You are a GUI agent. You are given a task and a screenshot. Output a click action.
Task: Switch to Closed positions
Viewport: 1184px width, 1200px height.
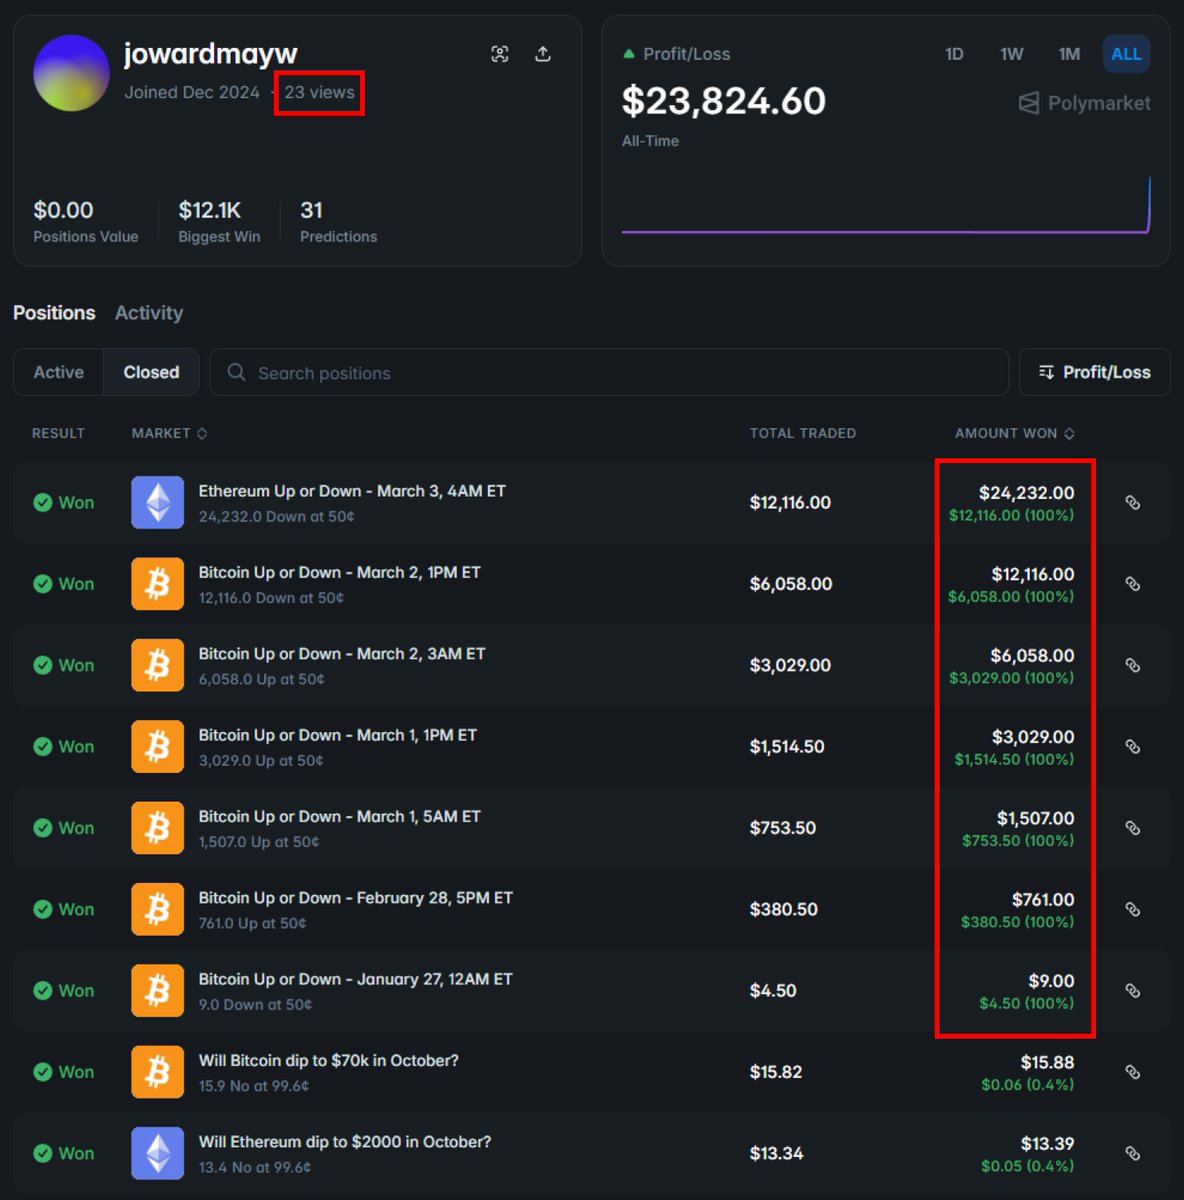[x=151, y=372]
